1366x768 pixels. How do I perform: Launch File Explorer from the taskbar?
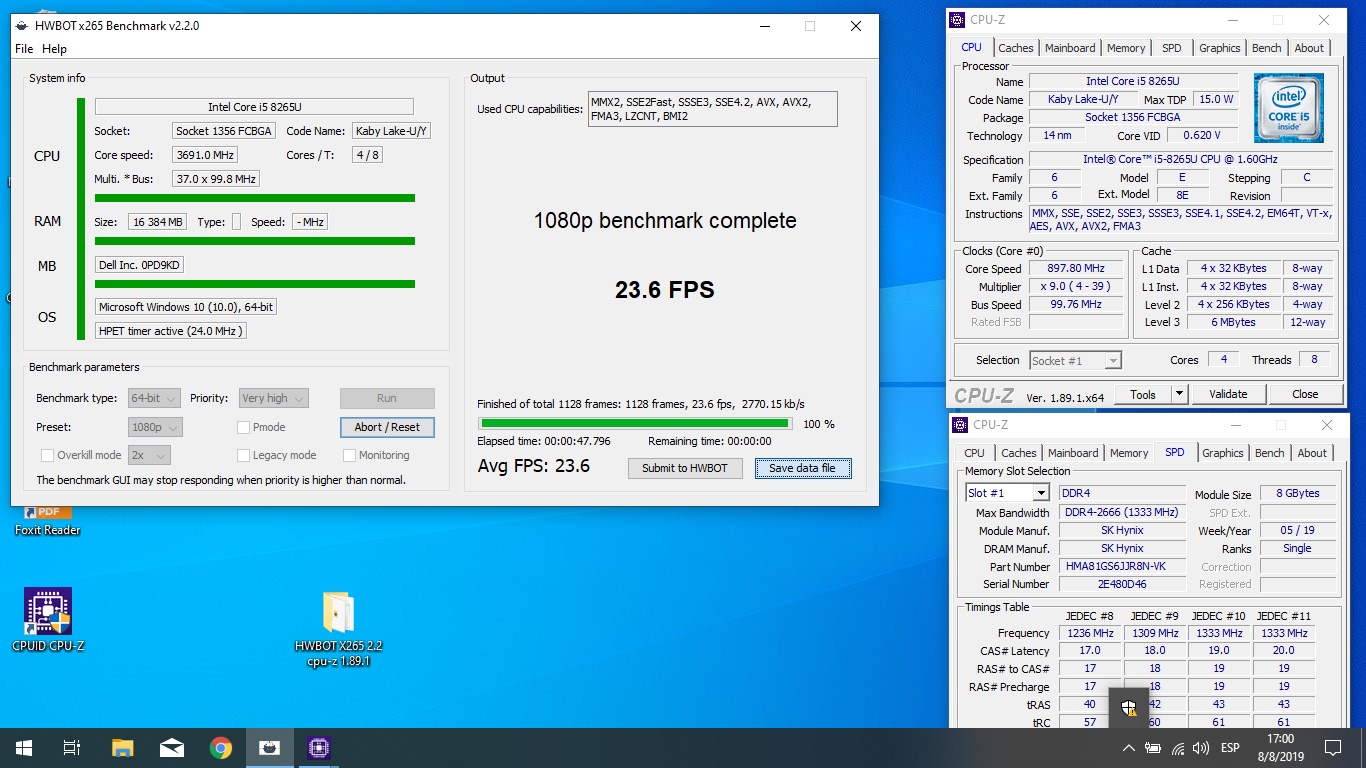coord(122,747)
